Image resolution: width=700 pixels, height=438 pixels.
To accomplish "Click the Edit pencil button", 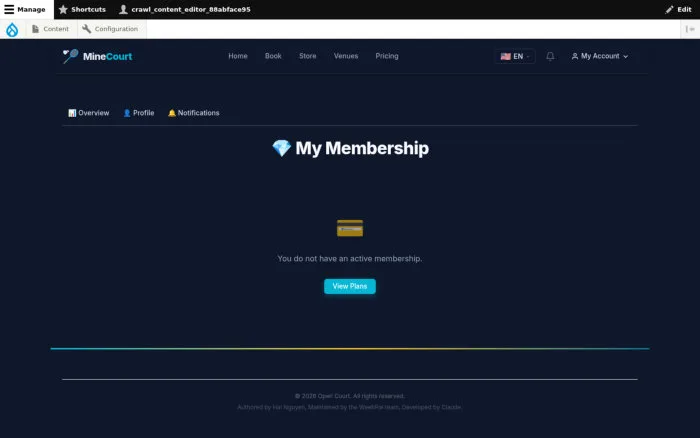I will (678, 9).
